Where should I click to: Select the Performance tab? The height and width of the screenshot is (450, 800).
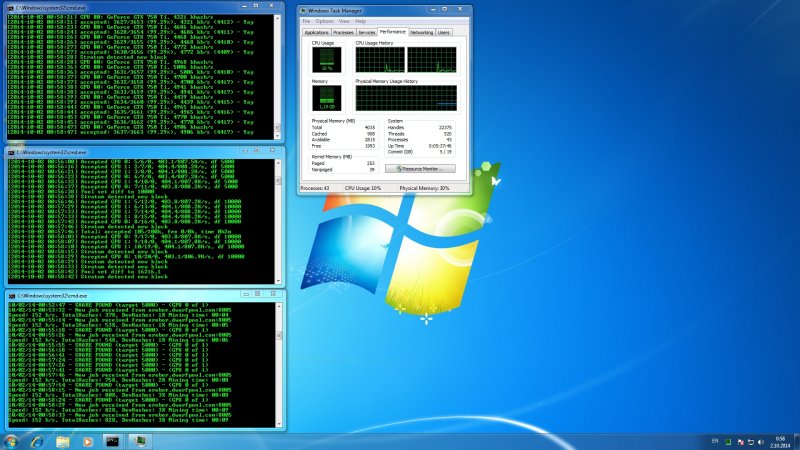[392, 32]
